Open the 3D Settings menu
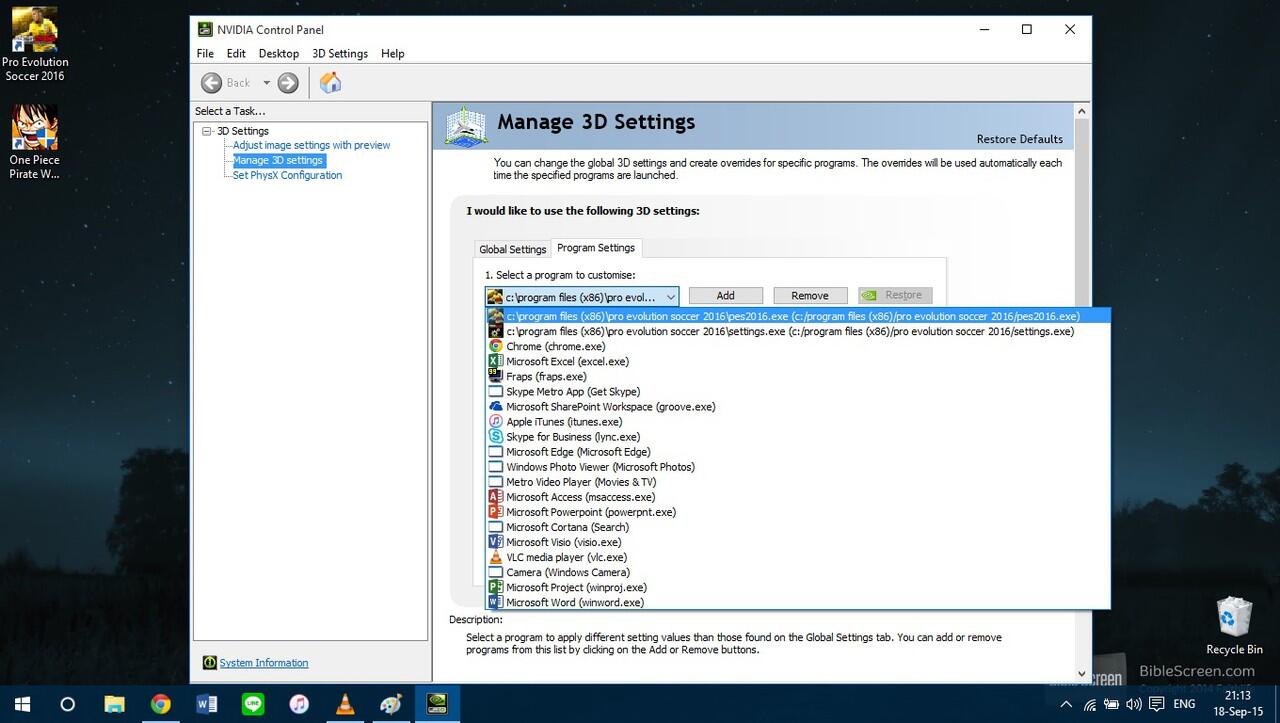The image size is (1280, 723). pos(340,54)
